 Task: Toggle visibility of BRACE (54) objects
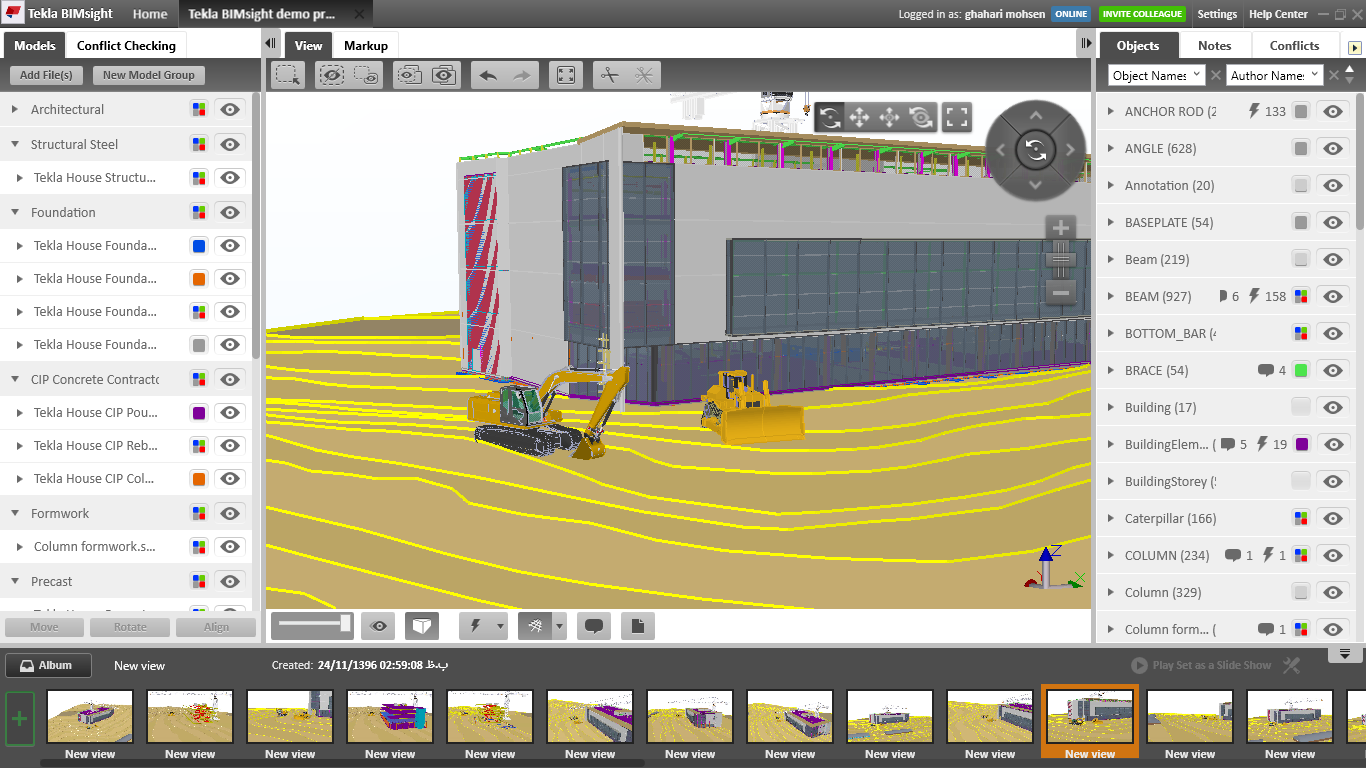1333,370
